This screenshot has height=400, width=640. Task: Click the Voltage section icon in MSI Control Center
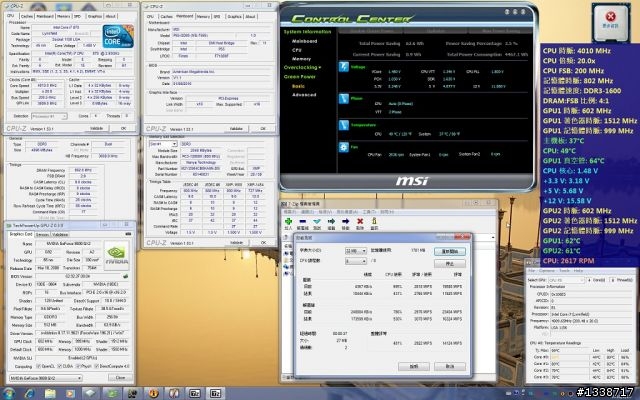click(344, 67)
